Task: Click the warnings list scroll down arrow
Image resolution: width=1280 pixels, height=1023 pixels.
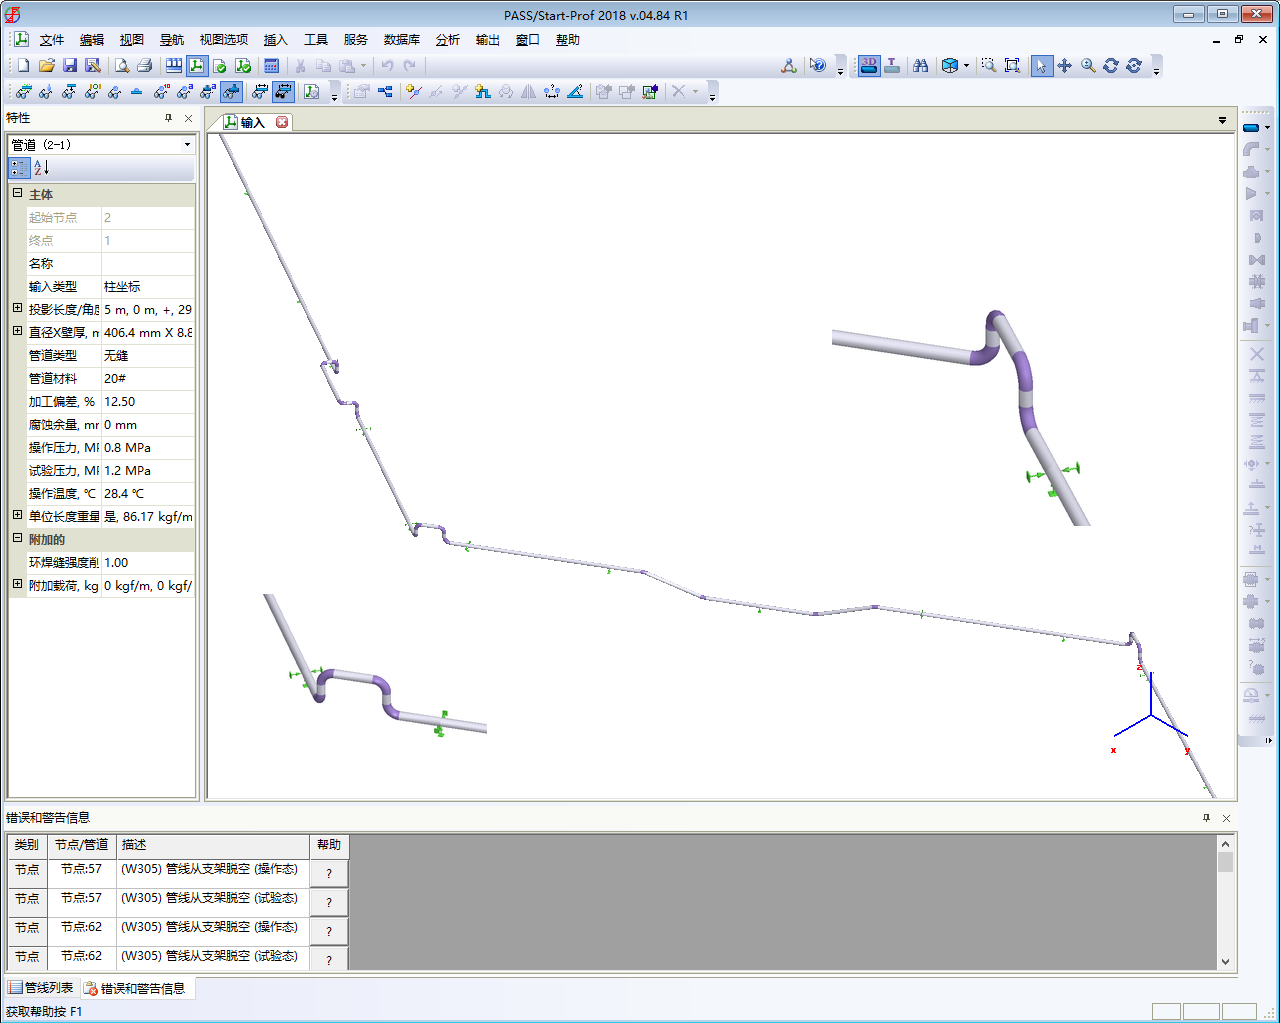Action: [1226, 962]
